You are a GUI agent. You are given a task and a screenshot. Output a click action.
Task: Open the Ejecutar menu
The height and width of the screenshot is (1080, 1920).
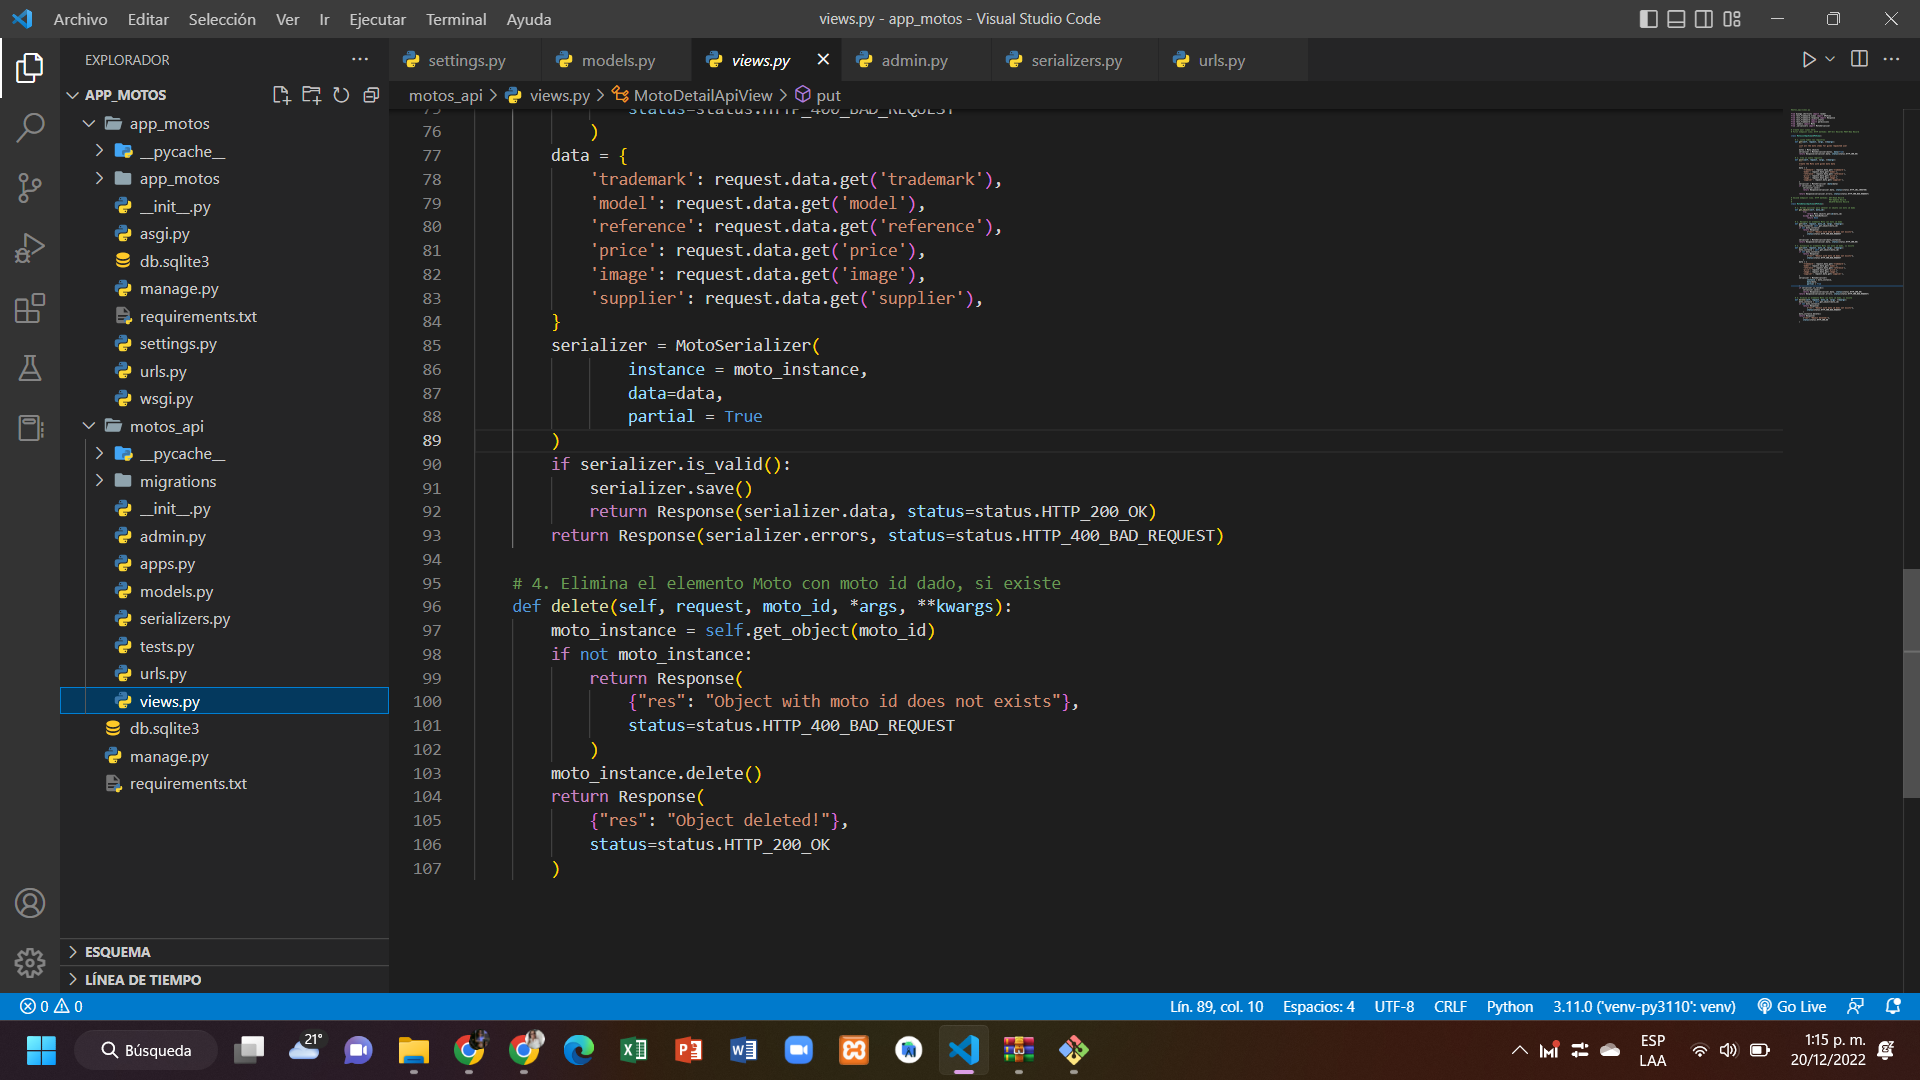click(x=377, y=19)
